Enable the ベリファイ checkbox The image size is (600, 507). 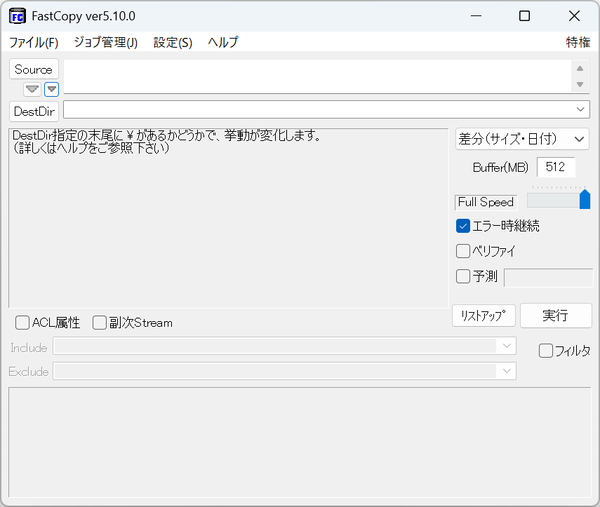463,251
